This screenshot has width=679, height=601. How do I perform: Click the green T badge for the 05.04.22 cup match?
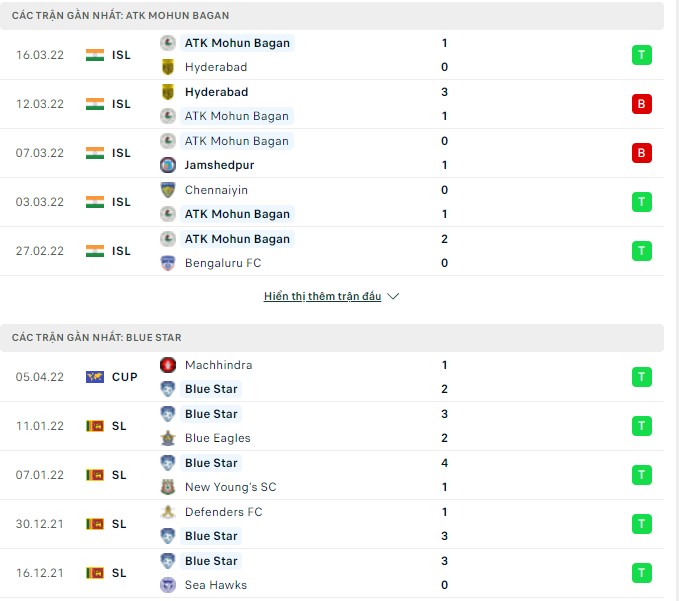click(x=642, y=377)
